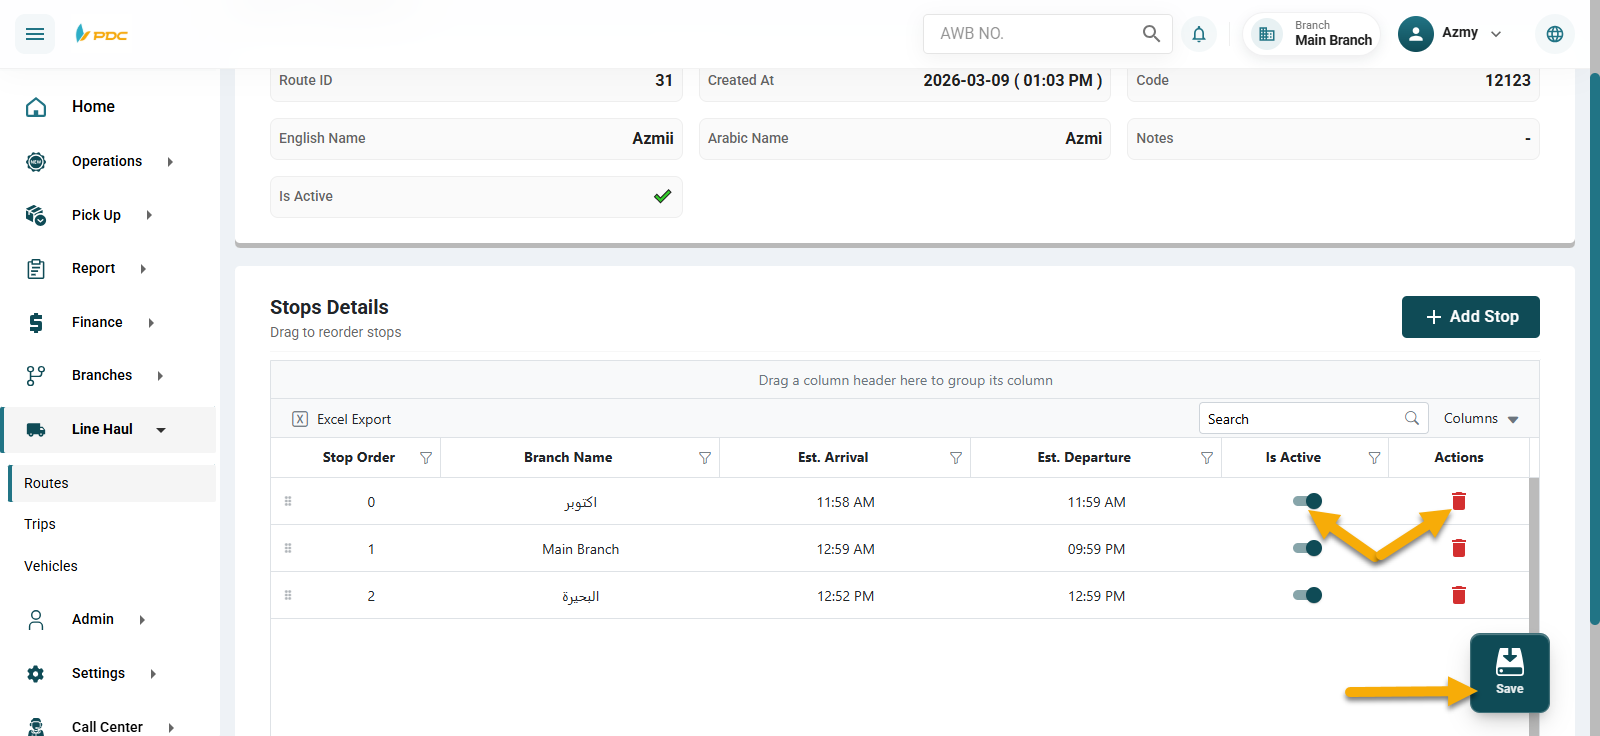Expand the Operations menu arrow
Viewport: 1600px width, 736px height.
coord(170,162)
